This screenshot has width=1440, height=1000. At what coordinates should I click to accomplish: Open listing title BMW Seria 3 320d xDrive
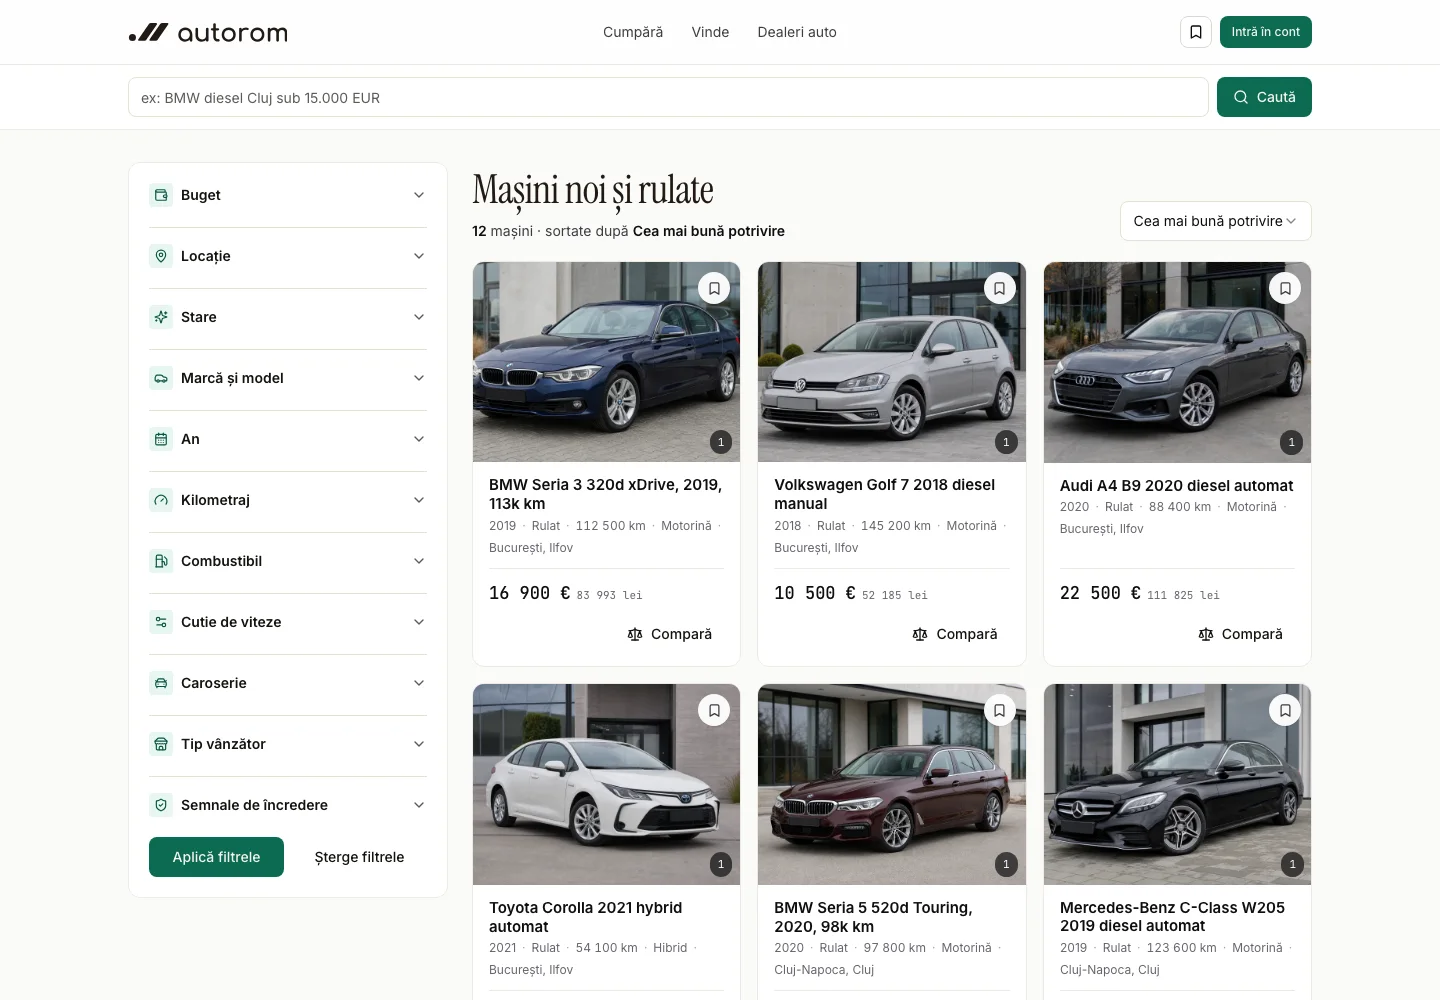[605, 494]
